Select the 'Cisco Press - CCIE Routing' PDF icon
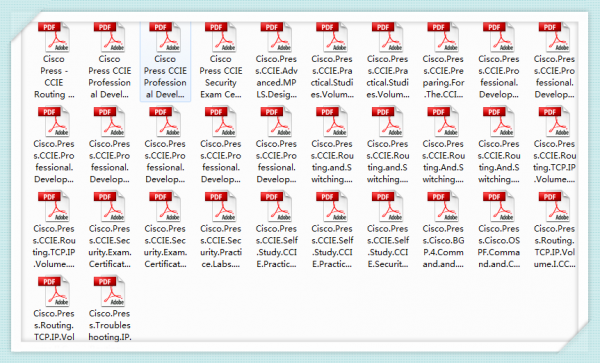This screenshot has width=600, height=363. [x=54, y=37]
